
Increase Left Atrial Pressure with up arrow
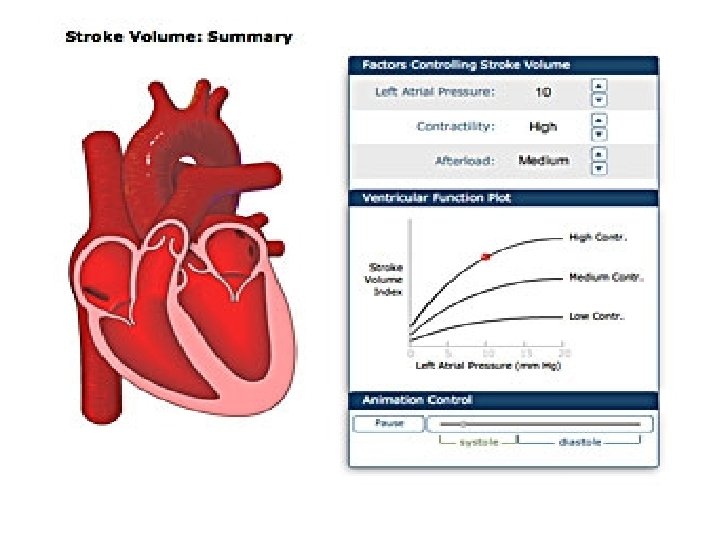599,86
